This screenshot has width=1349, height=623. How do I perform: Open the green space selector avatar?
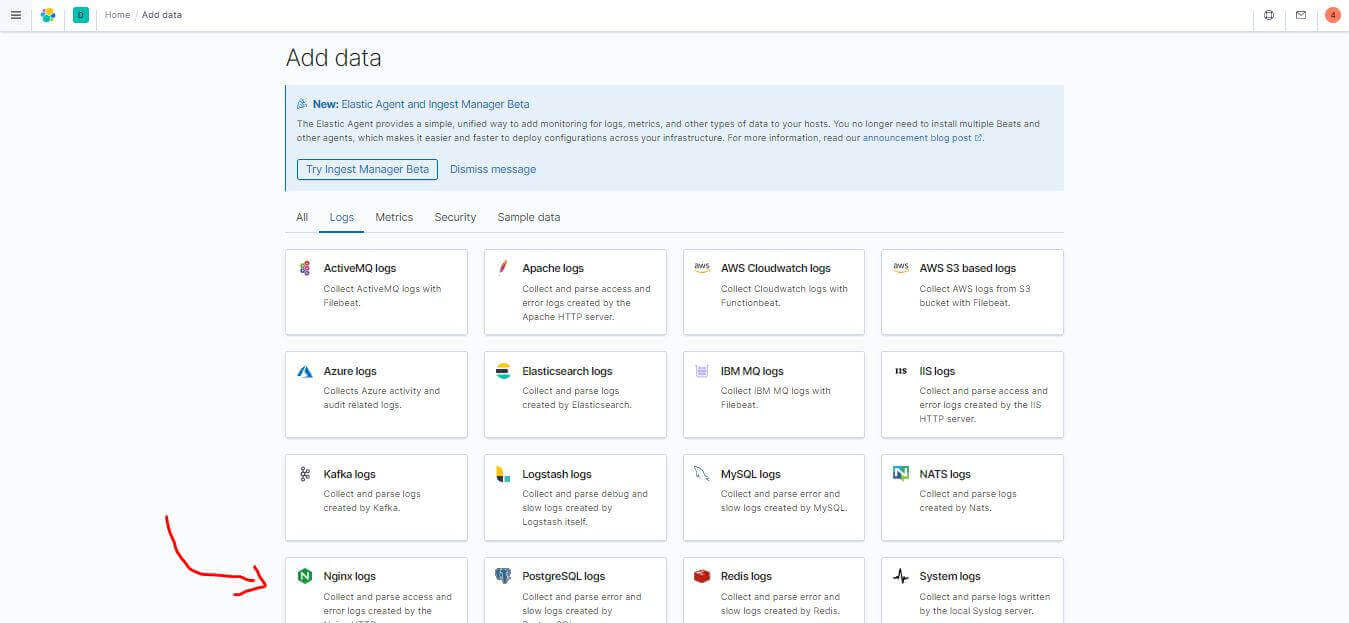[x=81, y=15]
